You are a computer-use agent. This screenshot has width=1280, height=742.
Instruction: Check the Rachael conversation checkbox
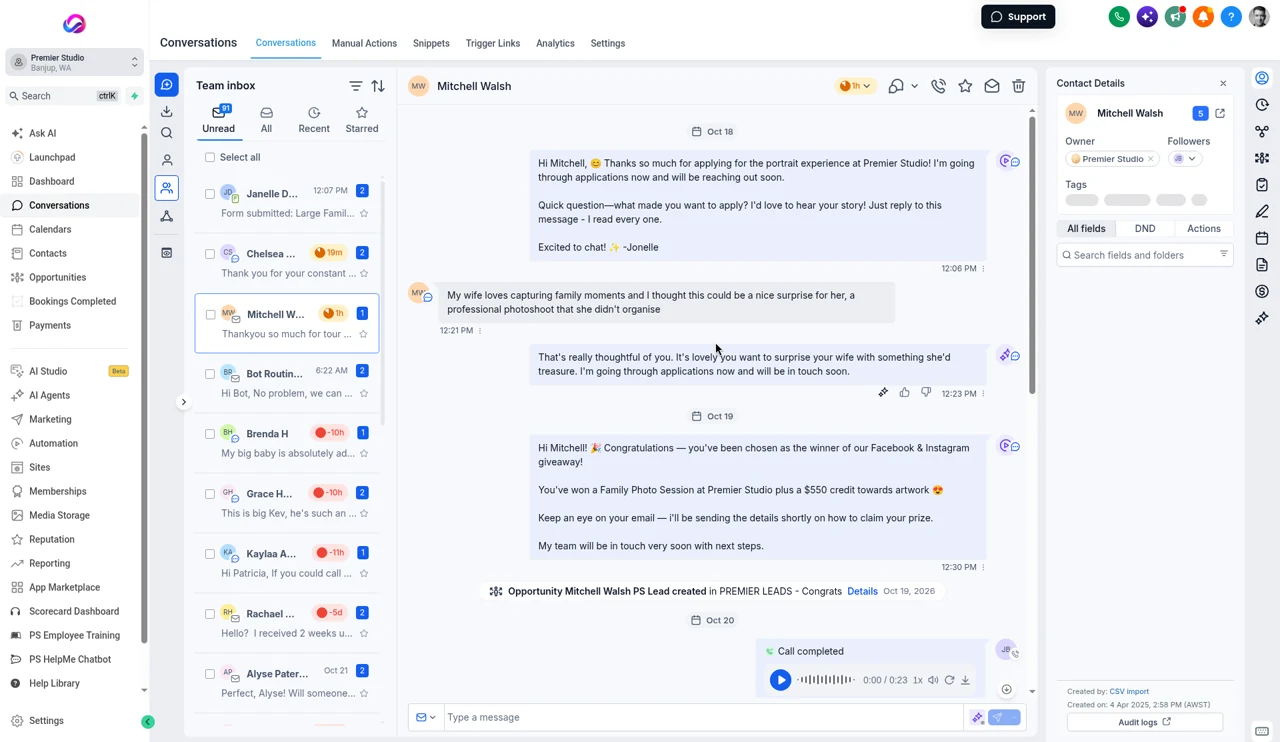[x=210, y=614]
